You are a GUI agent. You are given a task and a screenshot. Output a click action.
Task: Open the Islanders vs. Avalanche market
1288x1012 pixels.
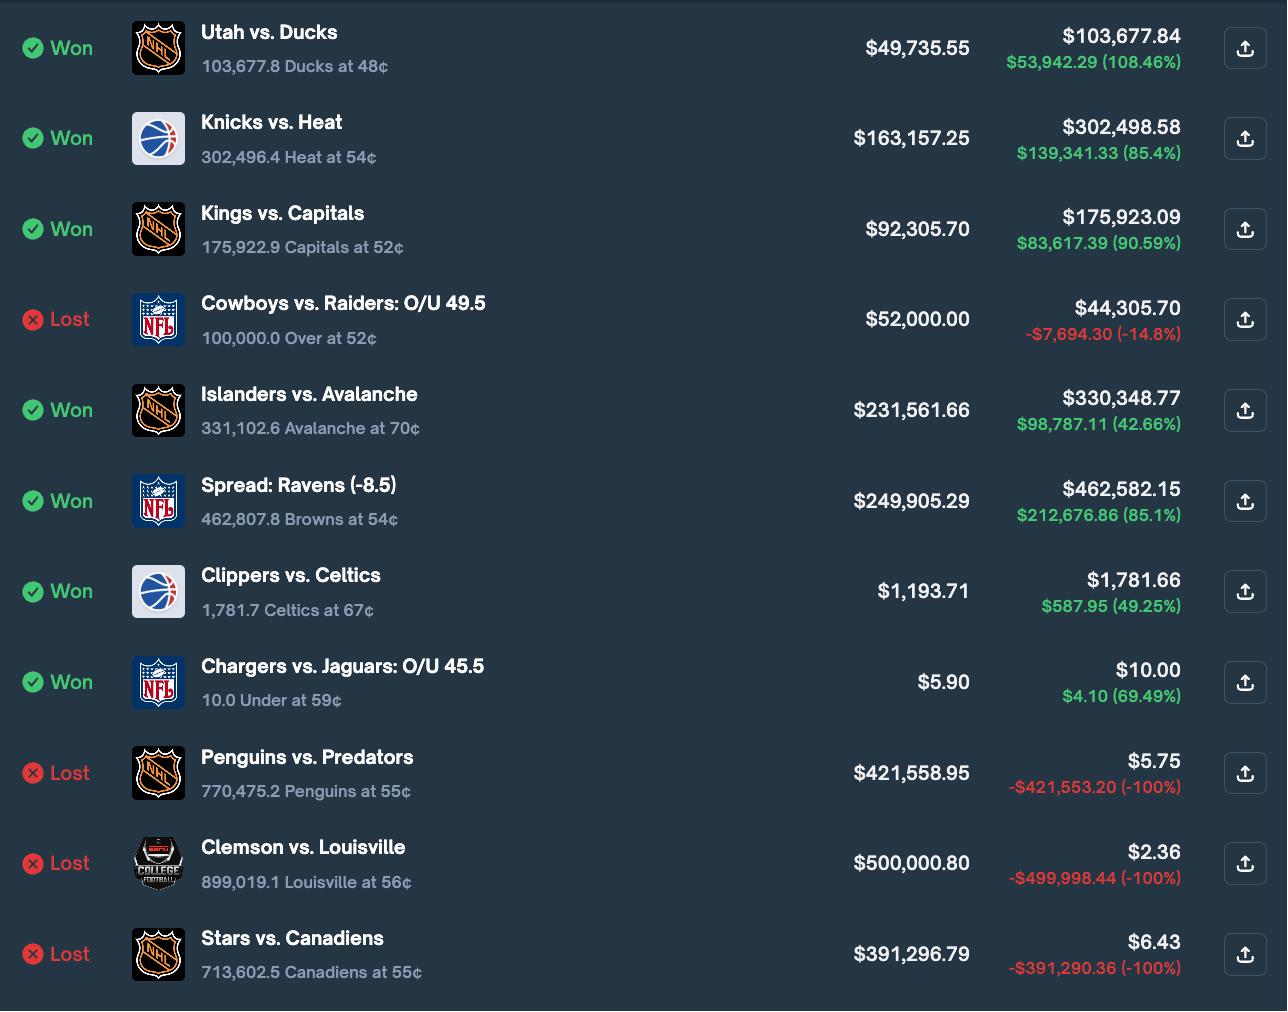309,394
